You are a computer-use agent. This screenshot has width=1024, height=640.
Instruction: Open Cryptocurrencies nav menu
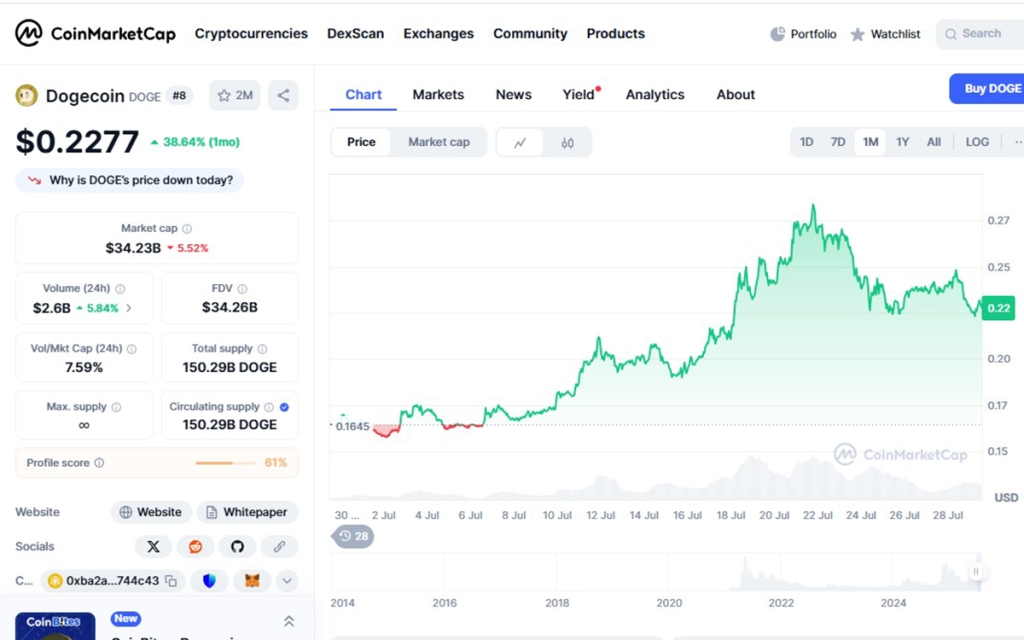pyautogui.click(x=251, y=33)
